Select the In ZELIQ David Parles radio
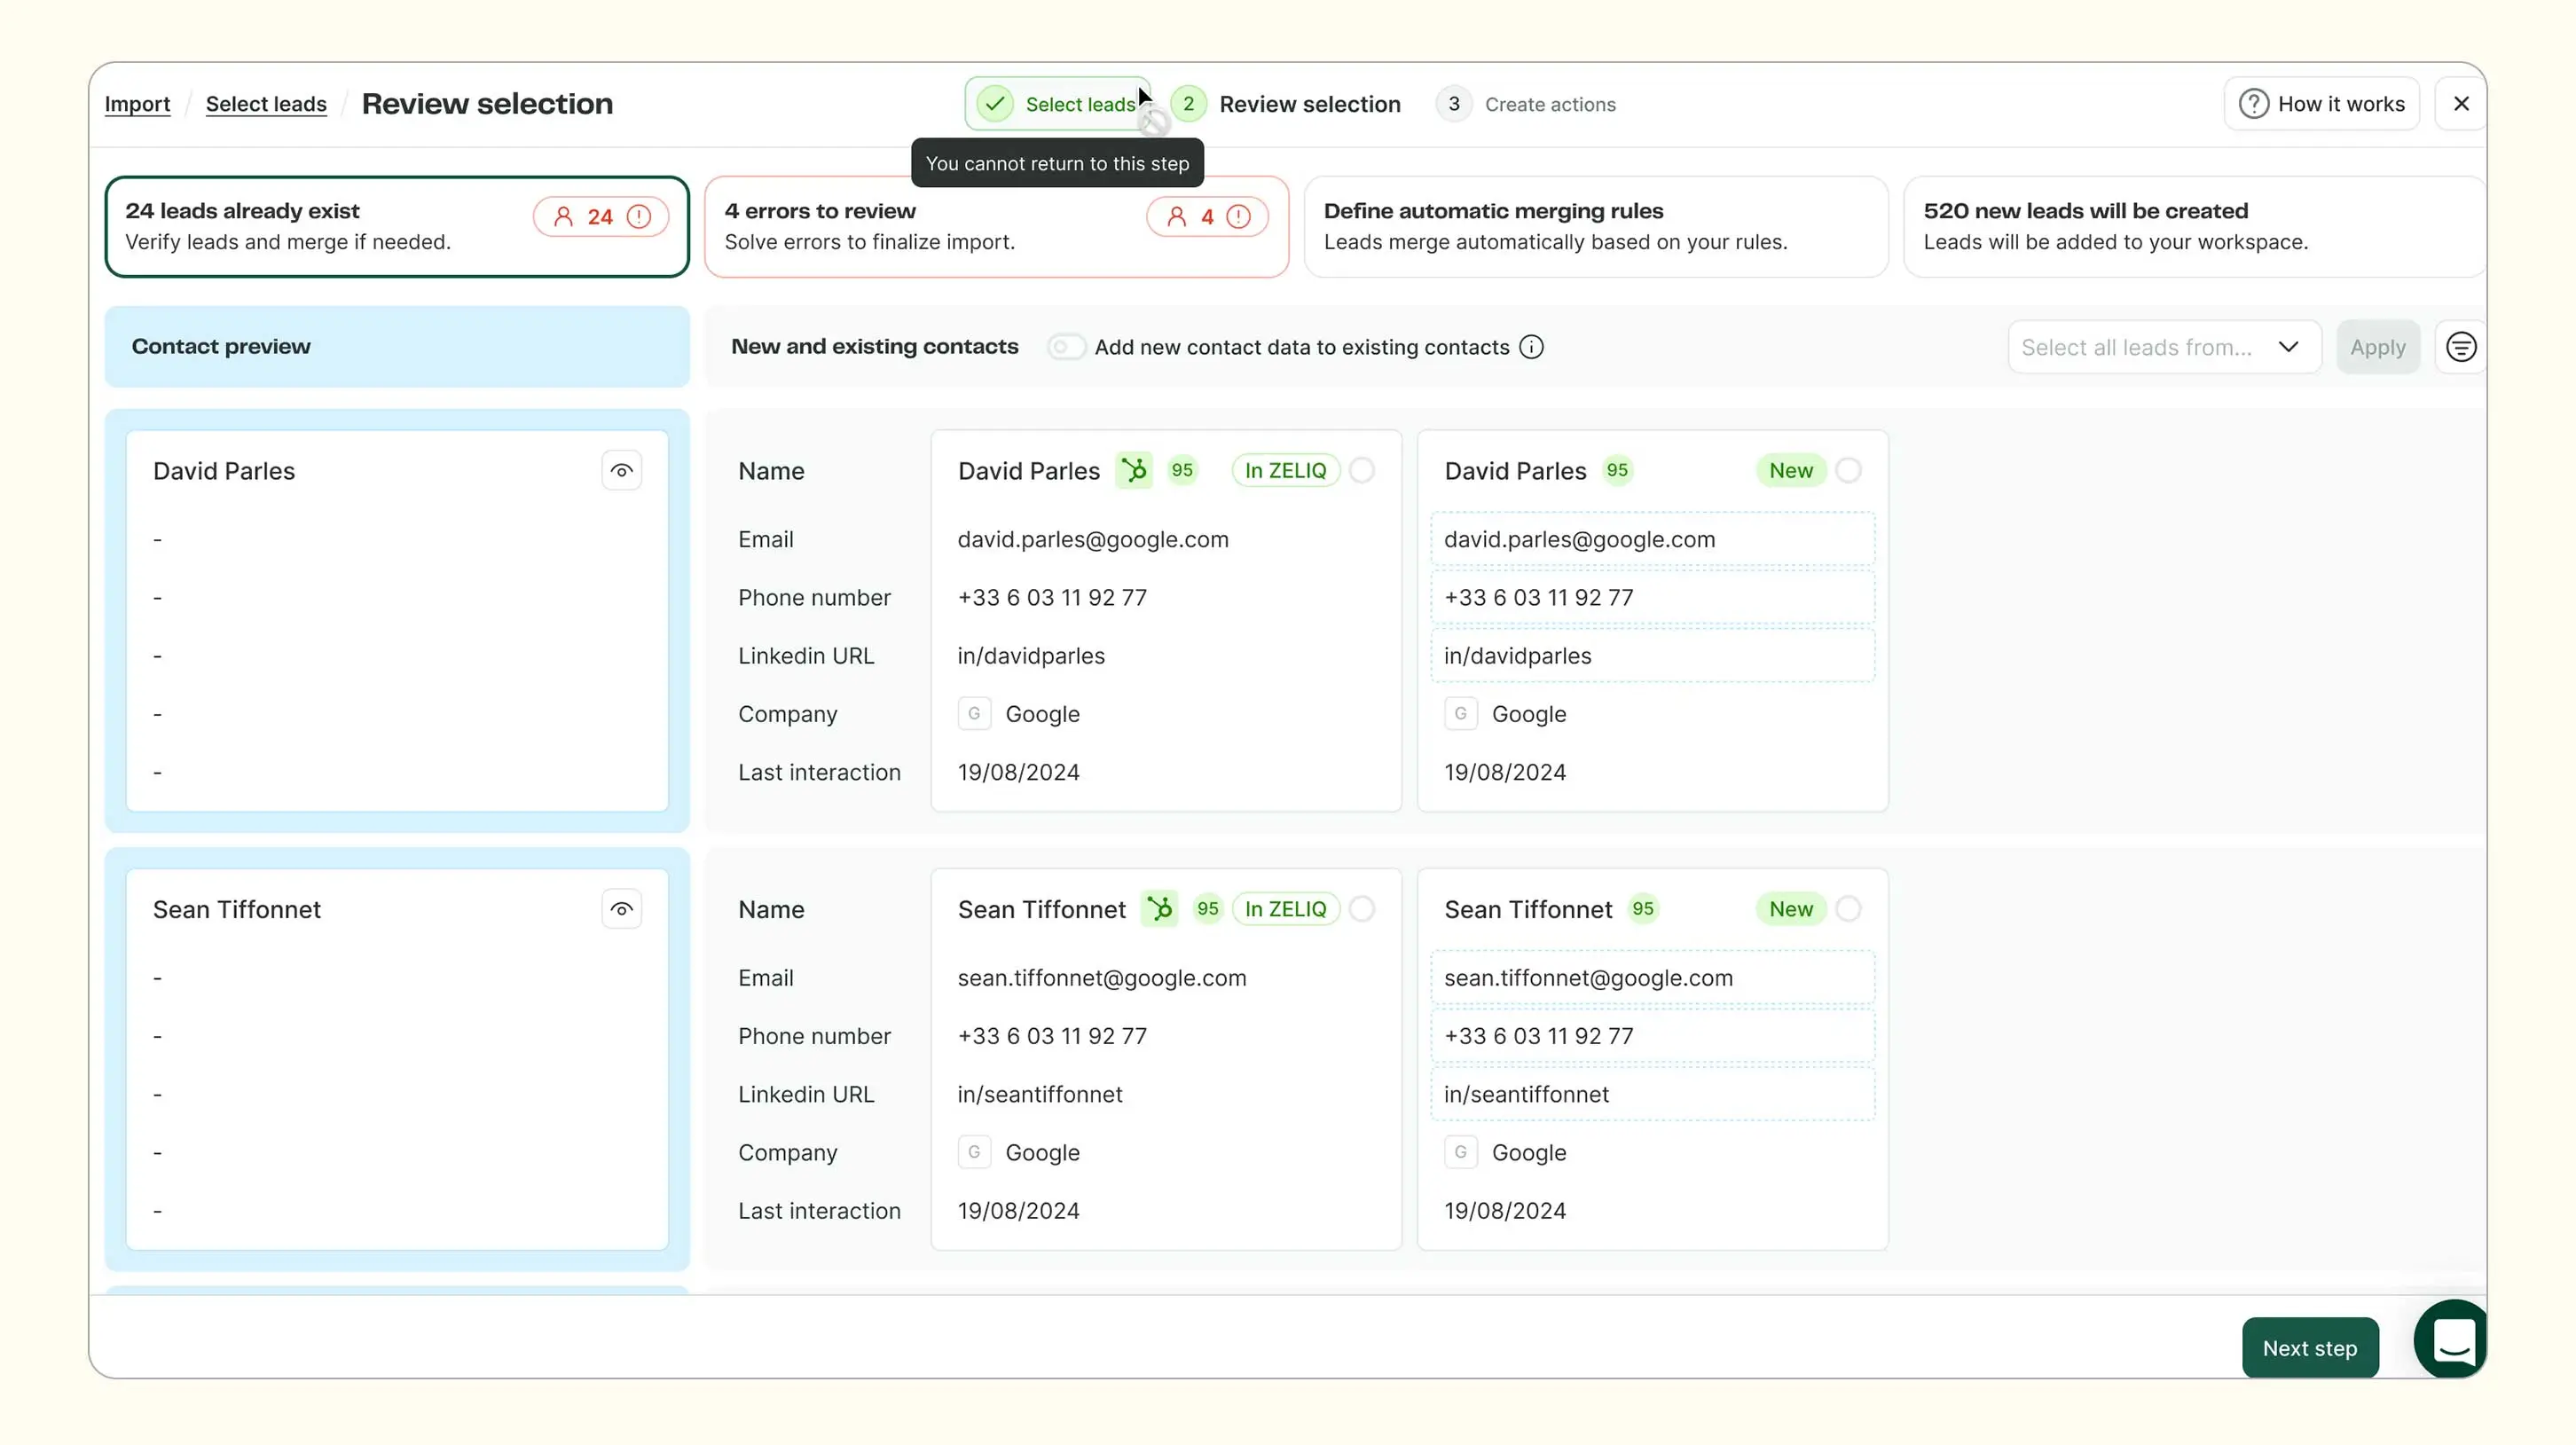 [x=1362, y=470]
